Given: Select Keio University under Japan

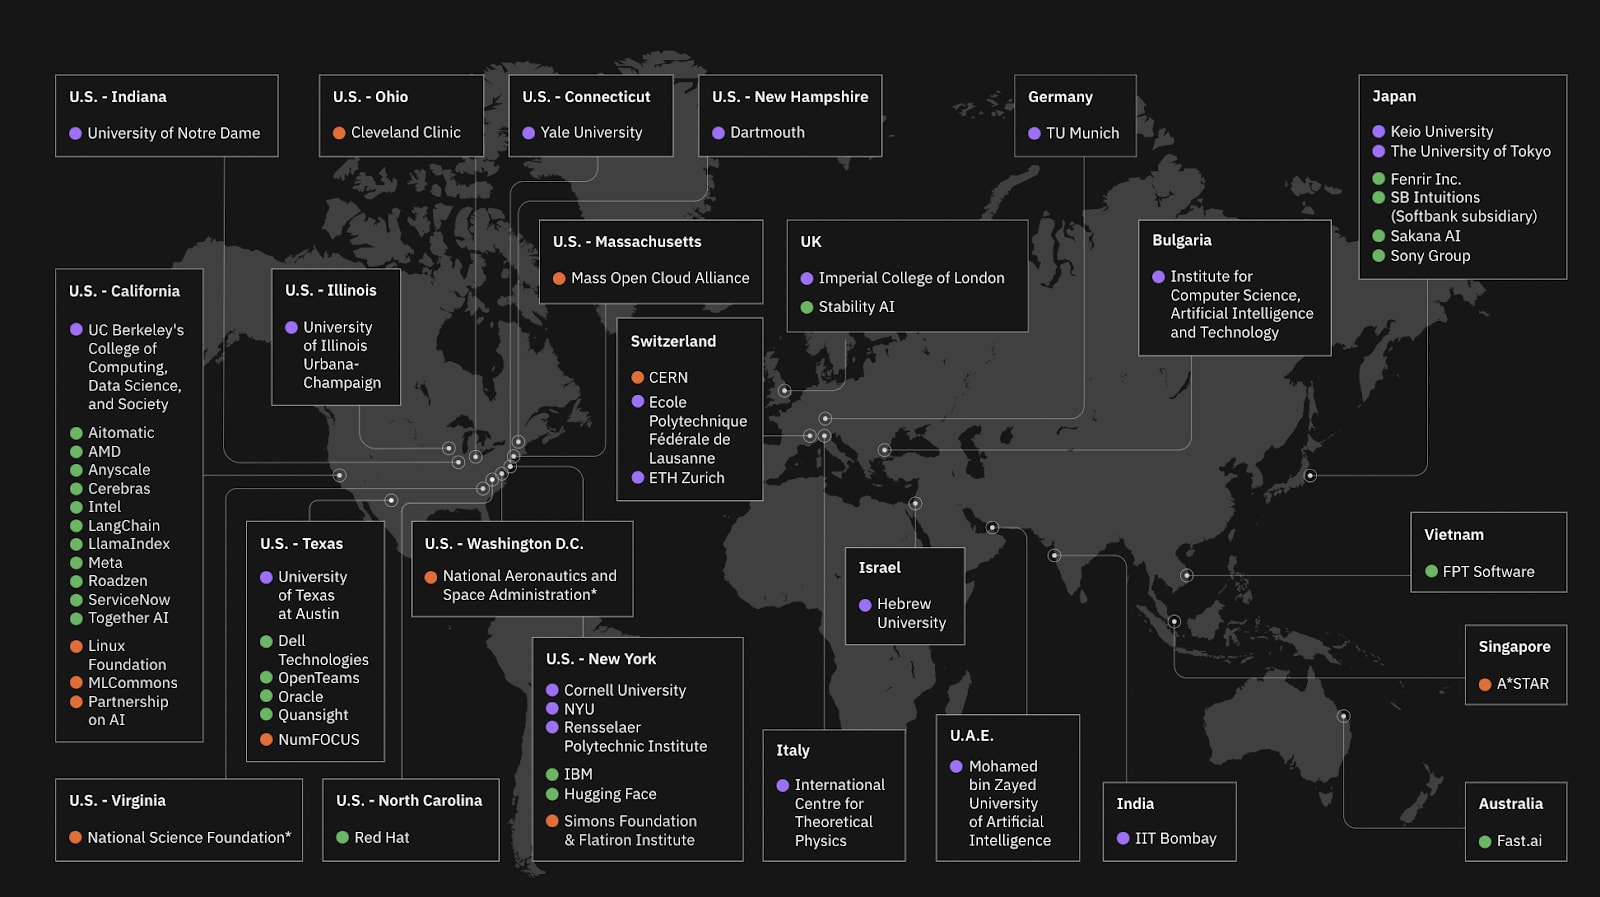Looking at the screenshot, I should pyautogui.click(x=1432, y=131).
